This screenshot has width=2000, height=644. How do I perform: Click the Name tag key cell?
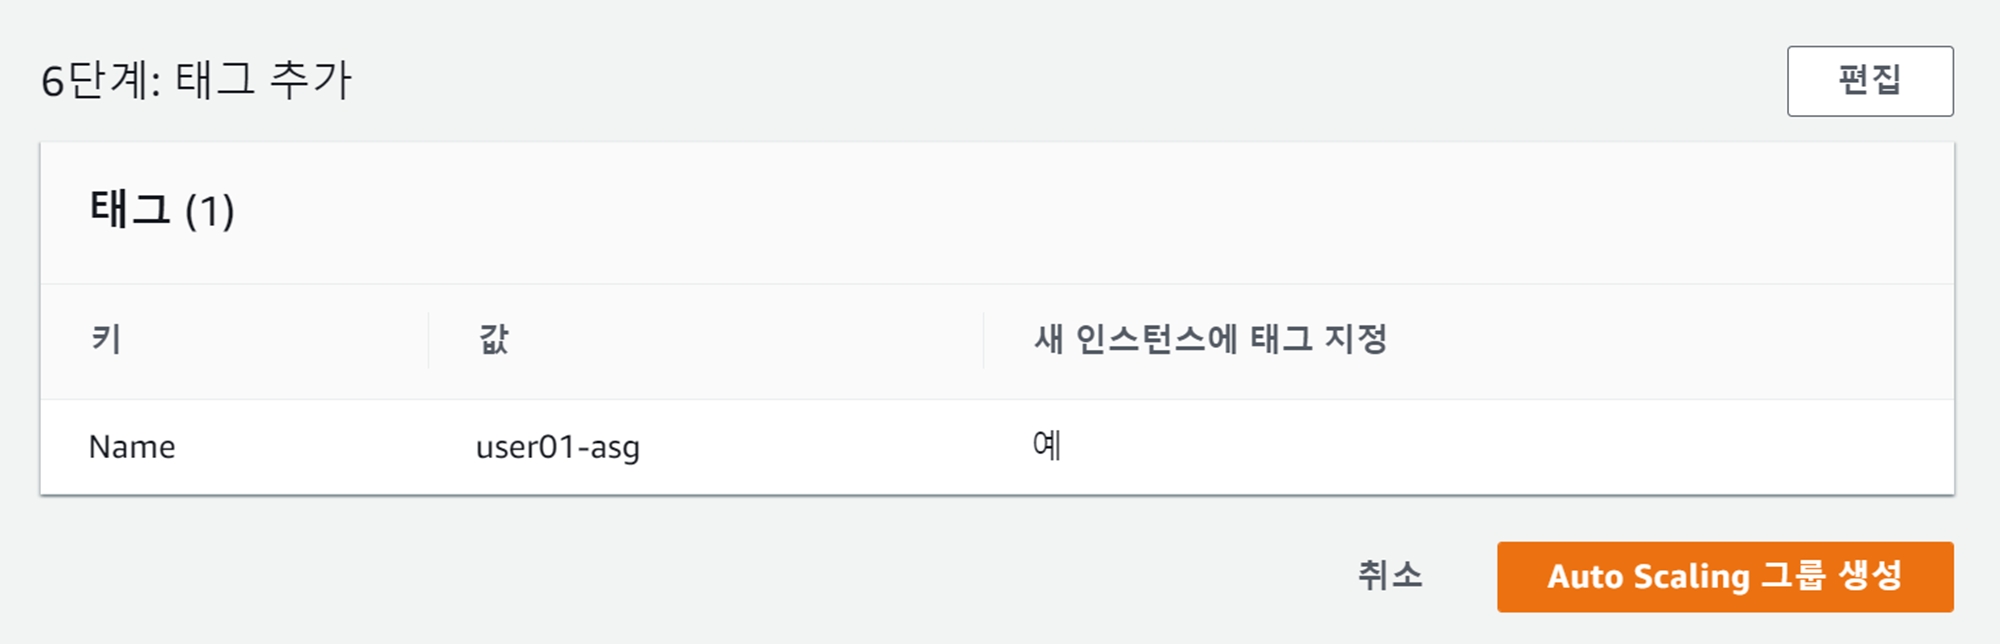[132, 447]
